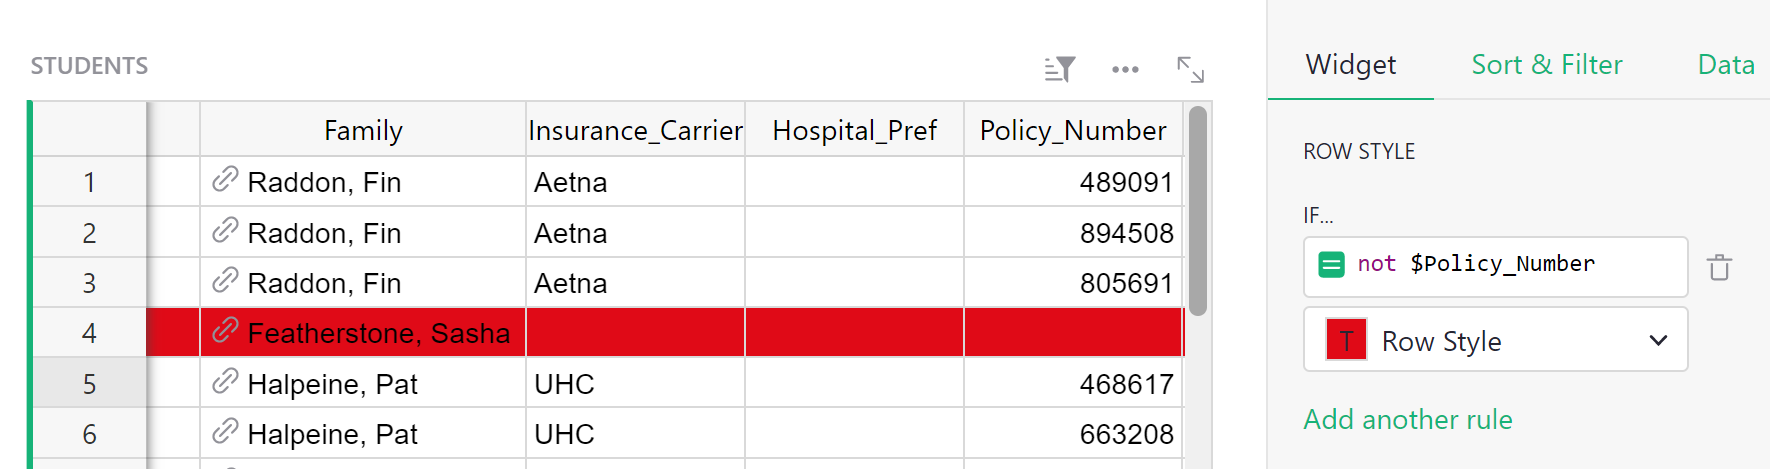Viewport: 1770px width, 469px height.
Task: Open the Row Style dropdown
Action: pyautogui.click(x=1495, y=340)
